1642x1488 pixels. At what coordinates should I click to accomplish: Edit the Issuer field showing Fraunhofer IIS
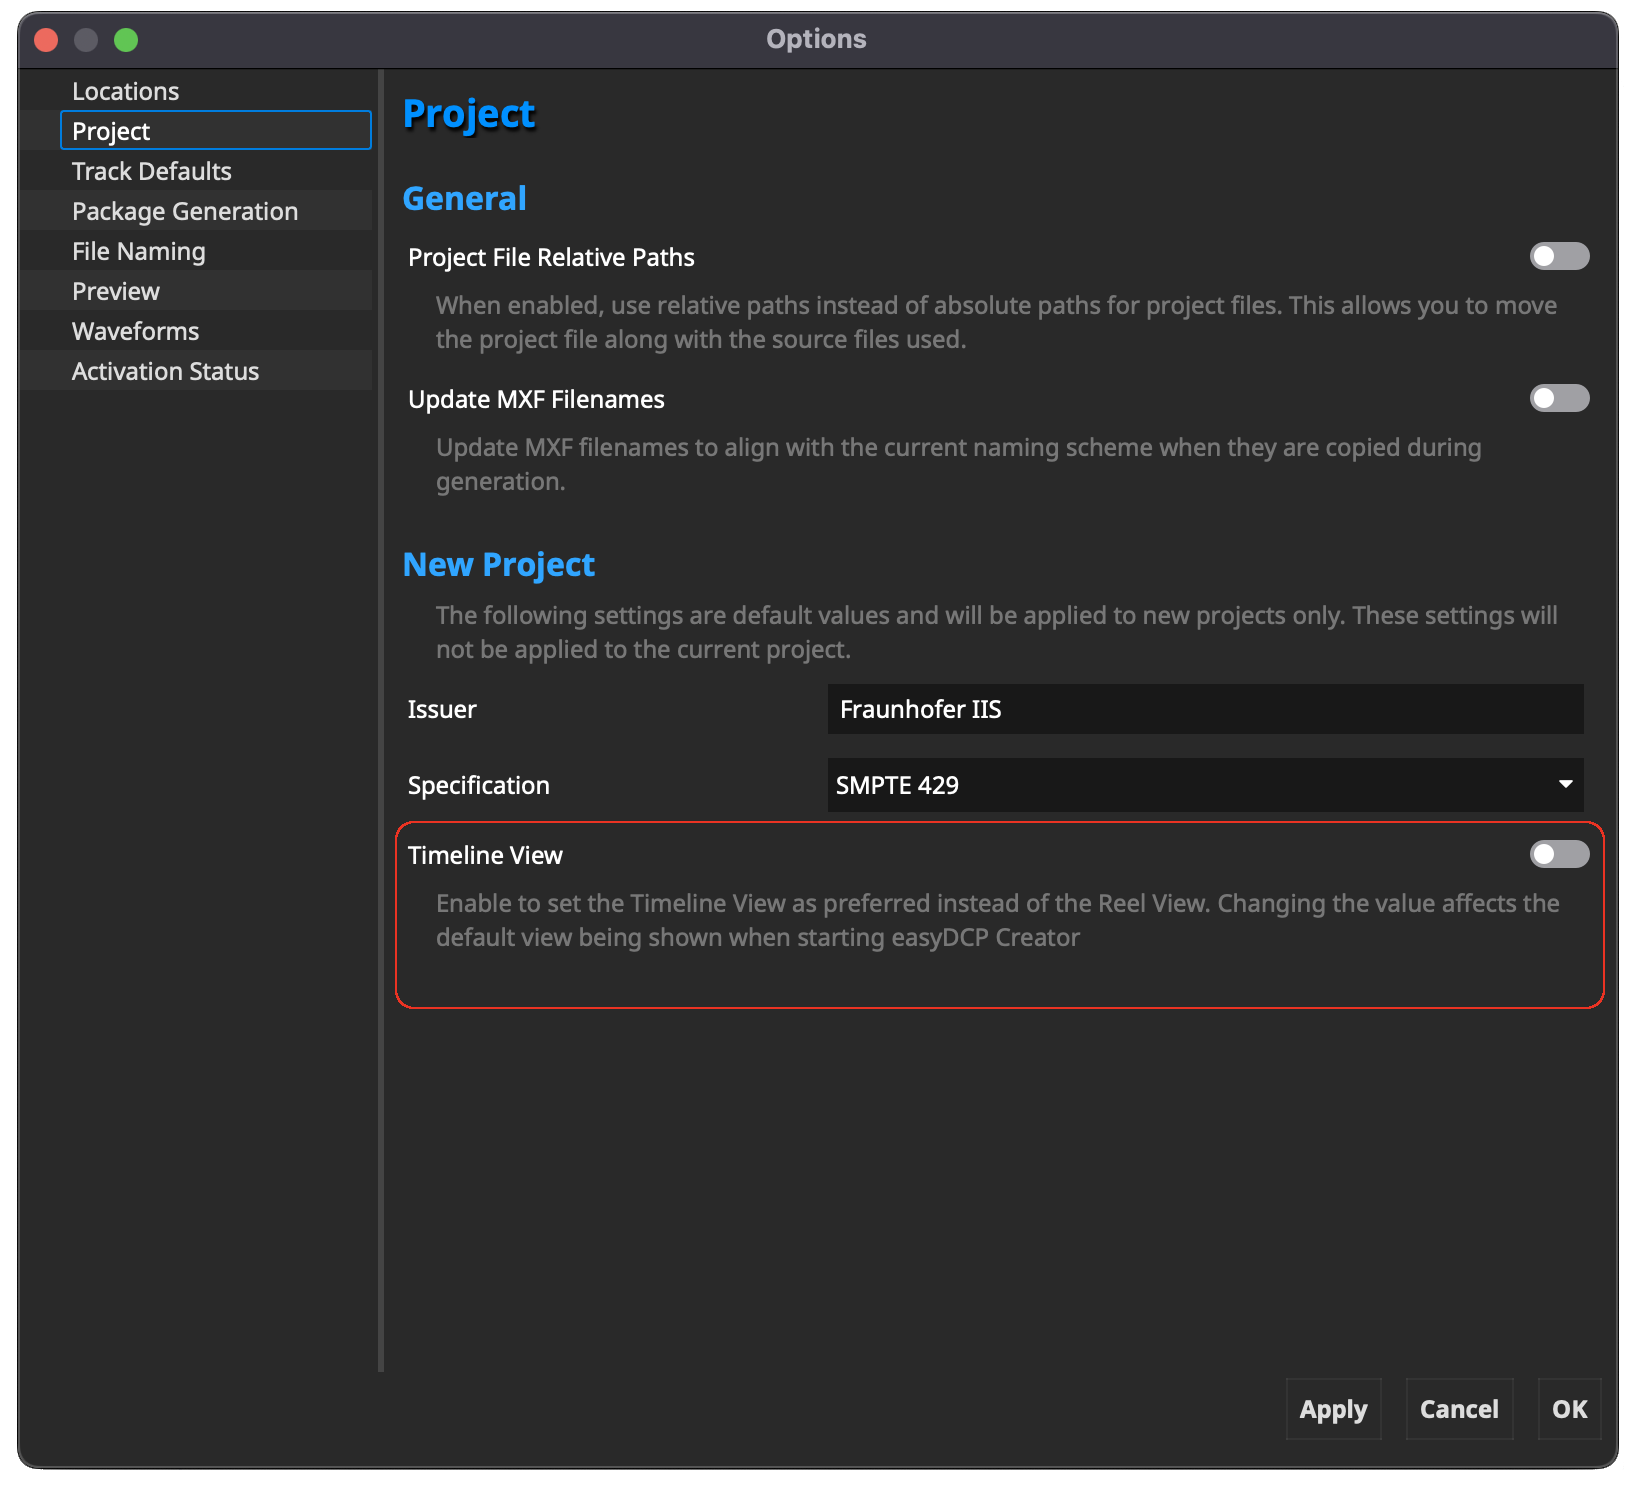click(1204, 709)
